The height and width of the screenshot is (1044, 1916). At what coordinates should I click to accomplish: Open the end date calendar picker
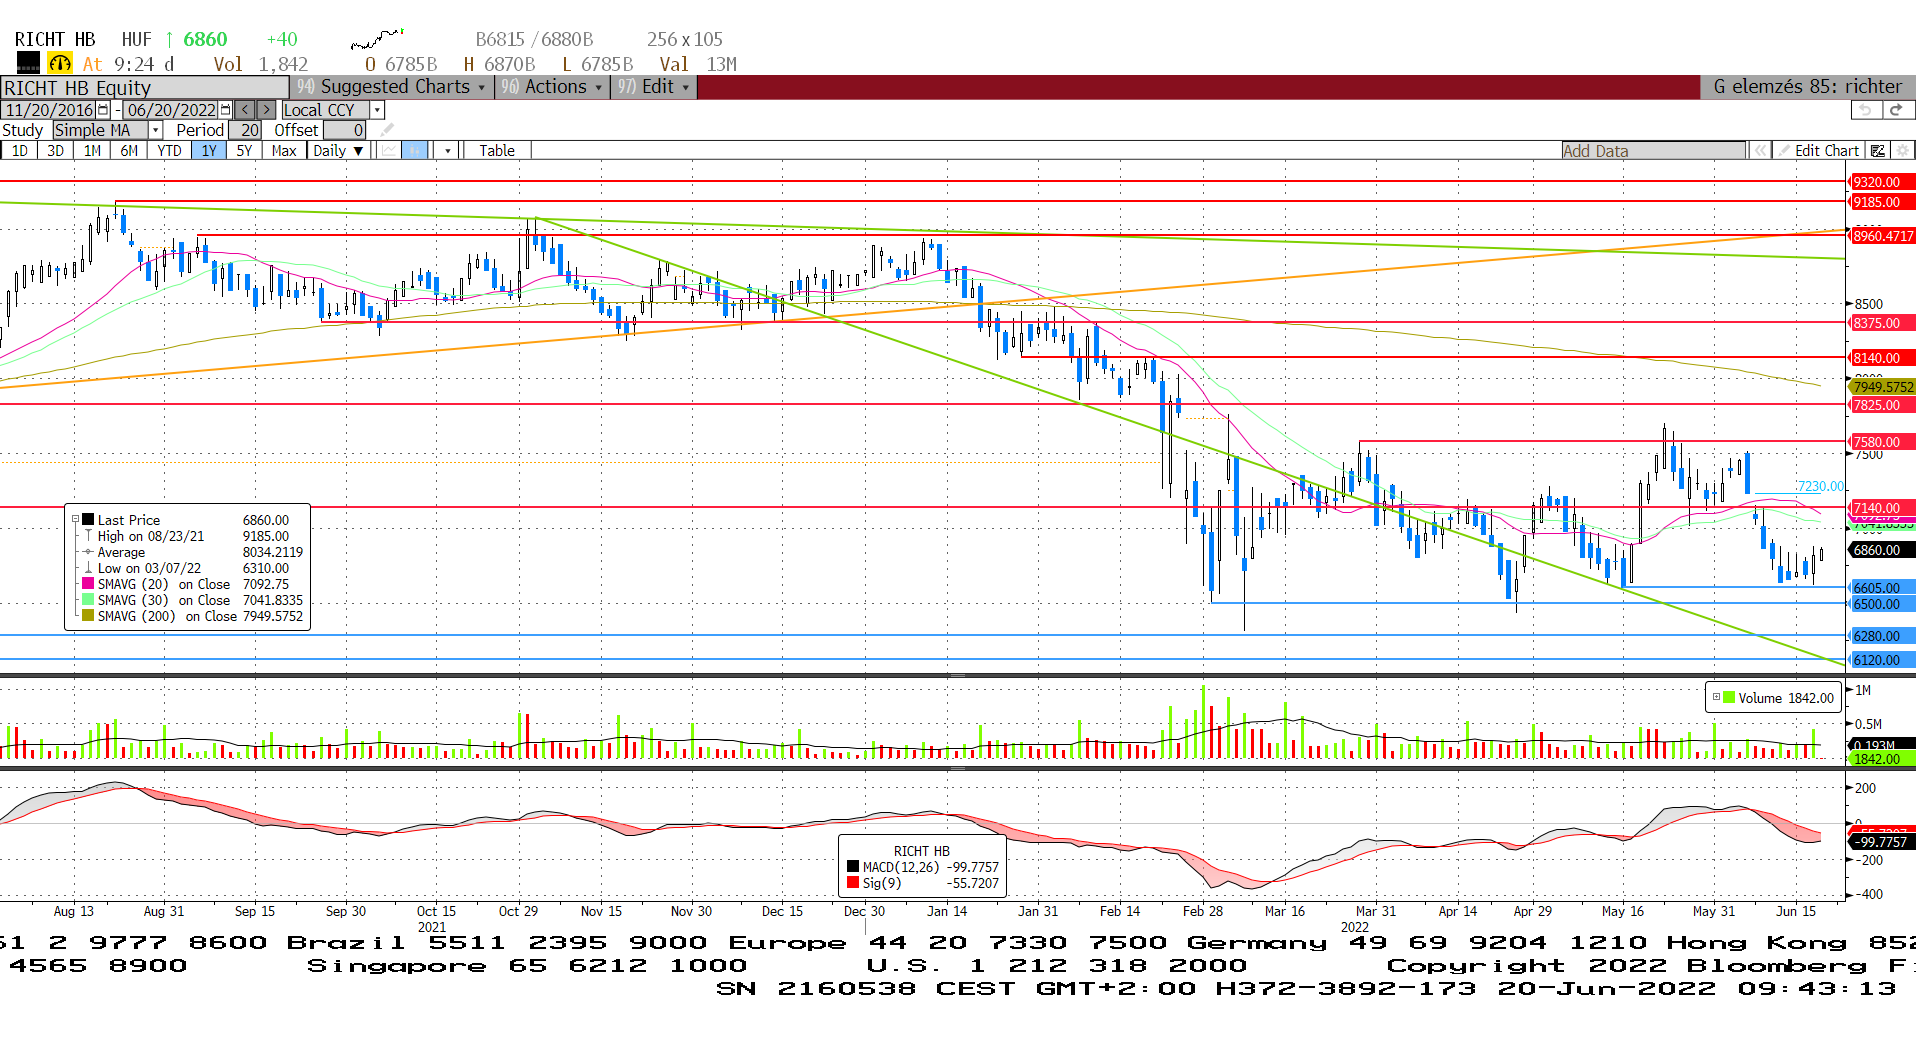(x=225, y=110)
